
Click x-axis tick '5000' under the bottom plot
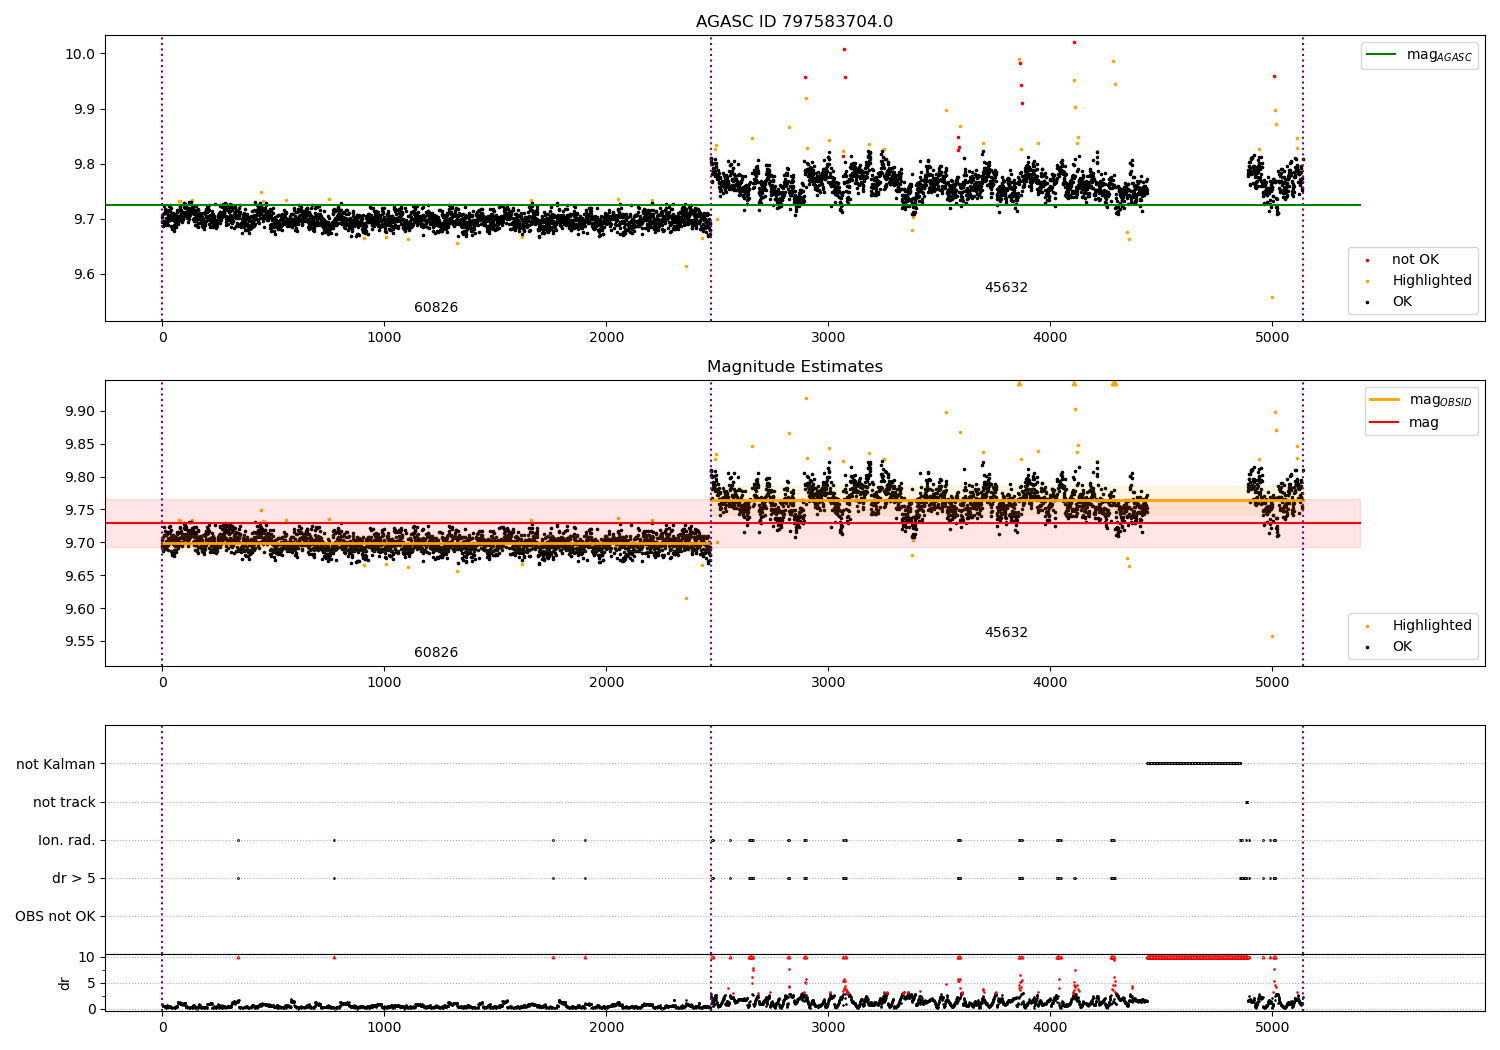click(1272, 1028)
